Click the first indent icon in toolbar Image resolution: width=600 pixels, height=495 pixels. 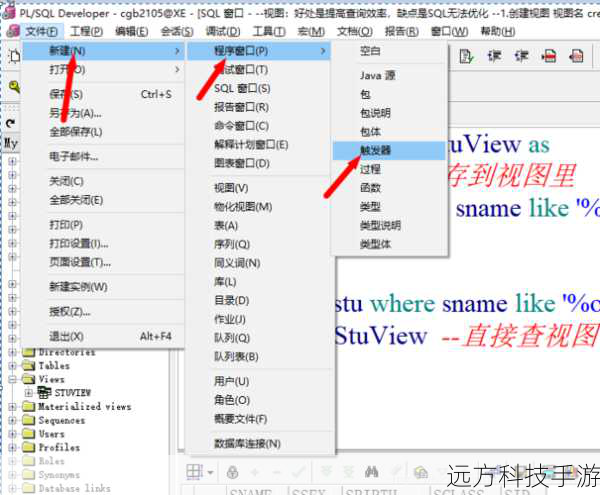pyautogui.click(x=494, y=57)
